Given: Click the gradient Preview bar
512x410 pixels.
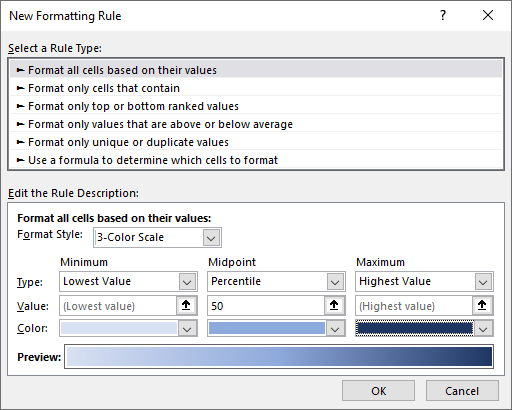Looking at the screenshot, I should (279, 356).
